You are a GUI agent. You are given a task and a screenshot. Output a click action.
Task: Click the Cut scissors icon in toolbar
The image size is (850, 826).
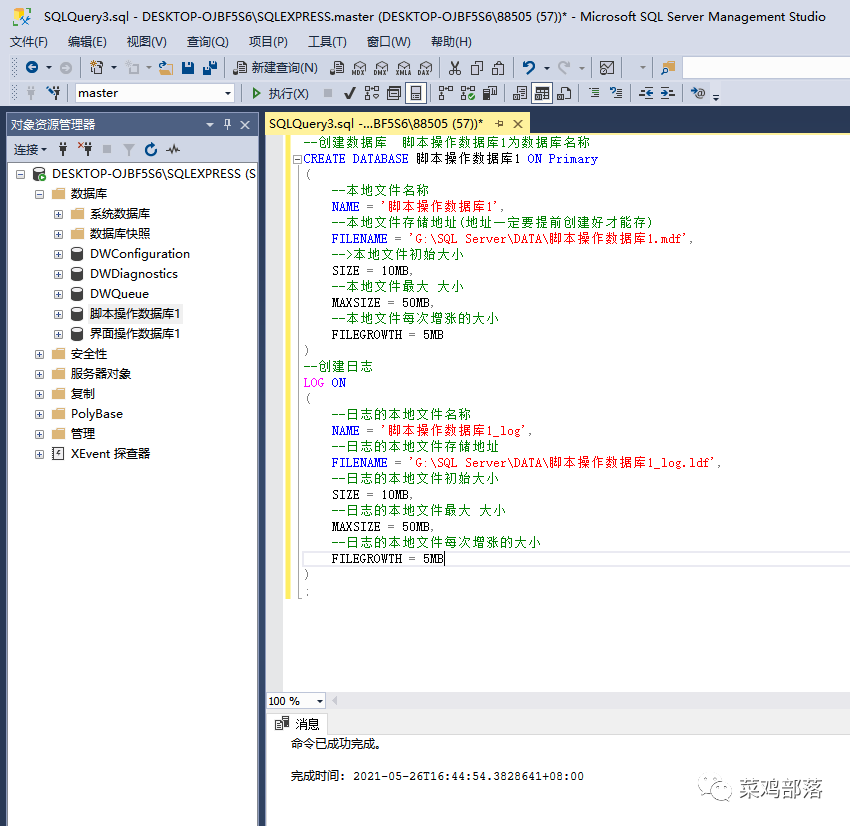[454, 68]
